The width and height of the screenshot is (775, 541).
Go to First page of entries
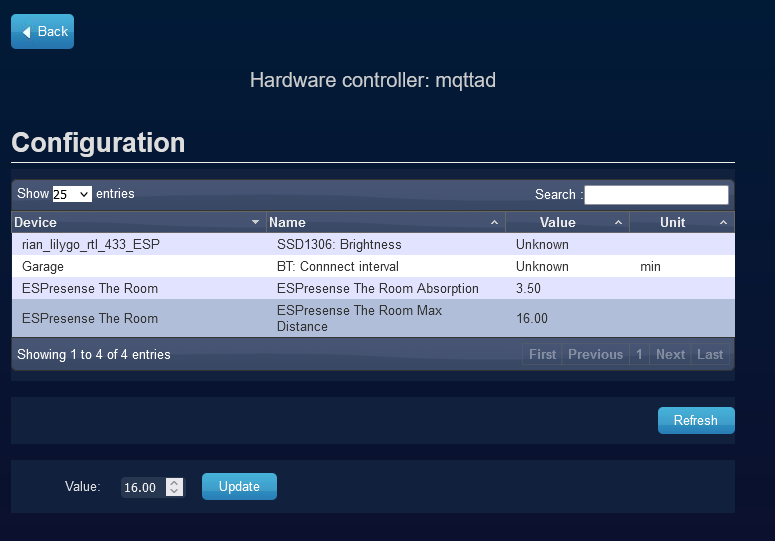(x=542, y=354)
